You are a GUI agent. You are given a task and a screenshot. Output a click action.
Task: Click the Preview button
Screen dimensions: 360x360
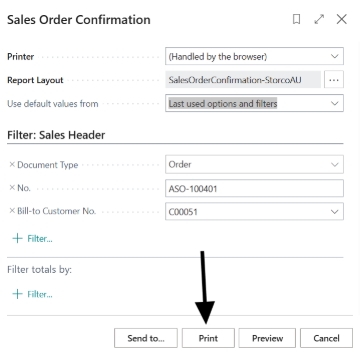click(x=267, y=338)
